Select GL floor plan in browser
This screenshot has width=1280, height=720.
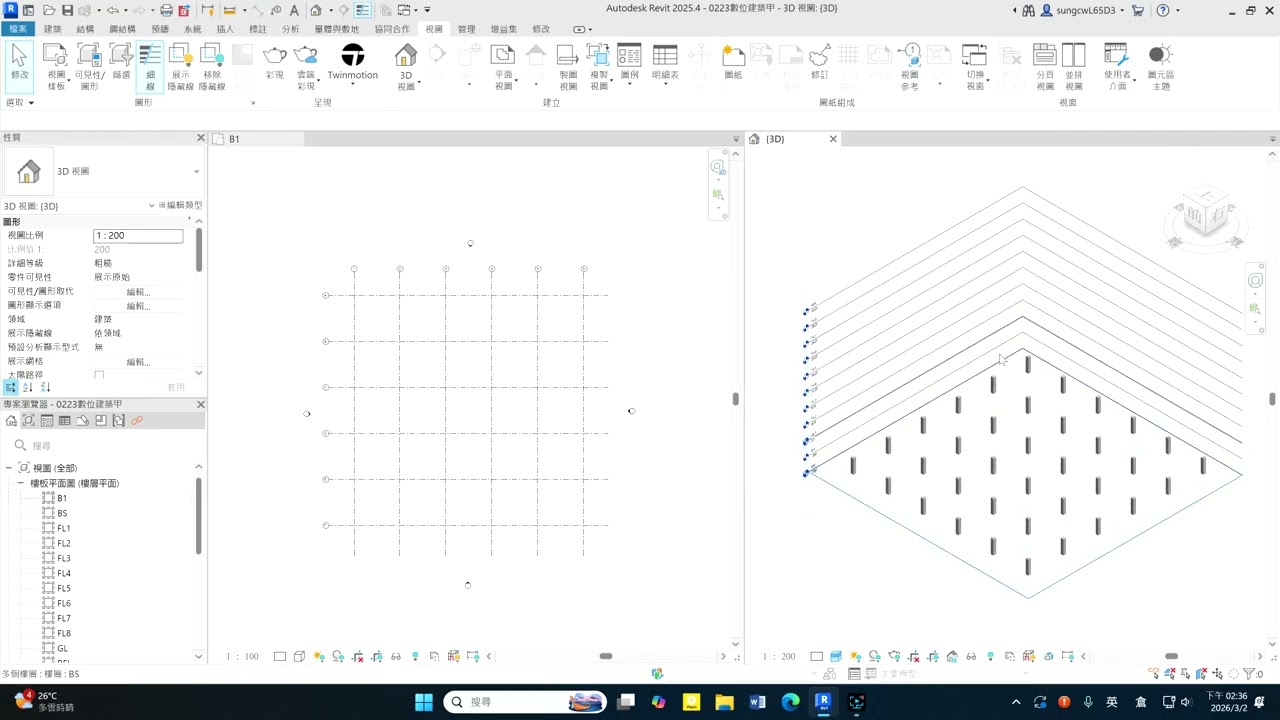point(62,648)
